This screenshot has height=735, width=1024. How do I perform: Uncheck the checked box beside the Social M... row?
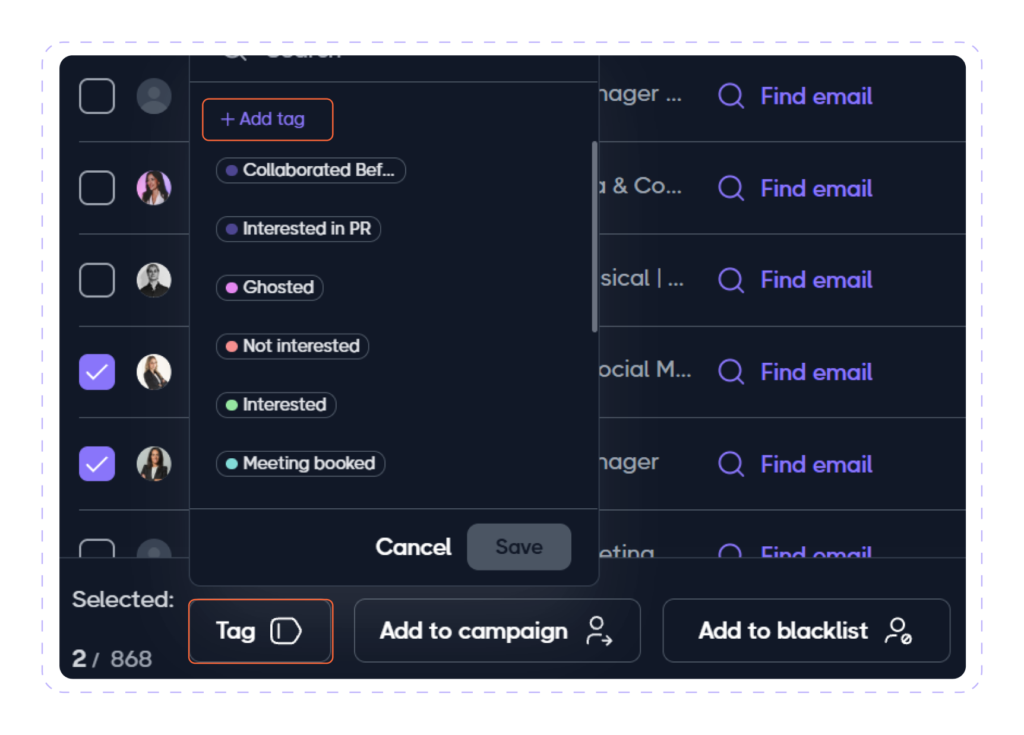click(97, 372)
